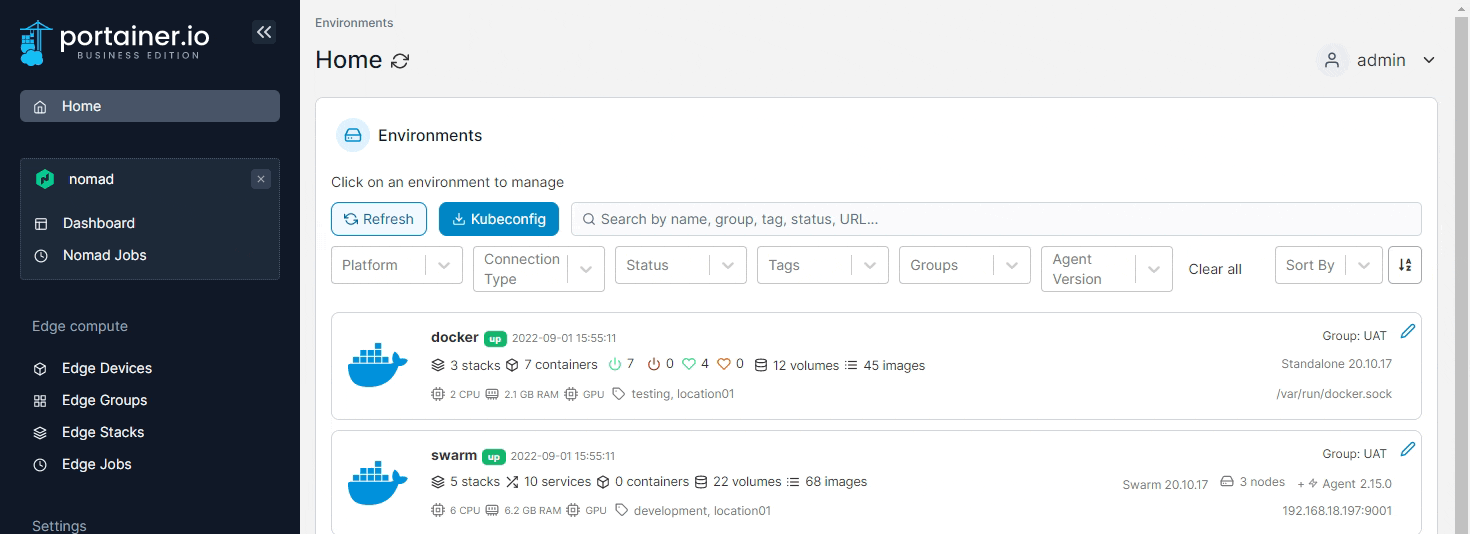Open the Sort By dropdown

(x=1329, y=265)
